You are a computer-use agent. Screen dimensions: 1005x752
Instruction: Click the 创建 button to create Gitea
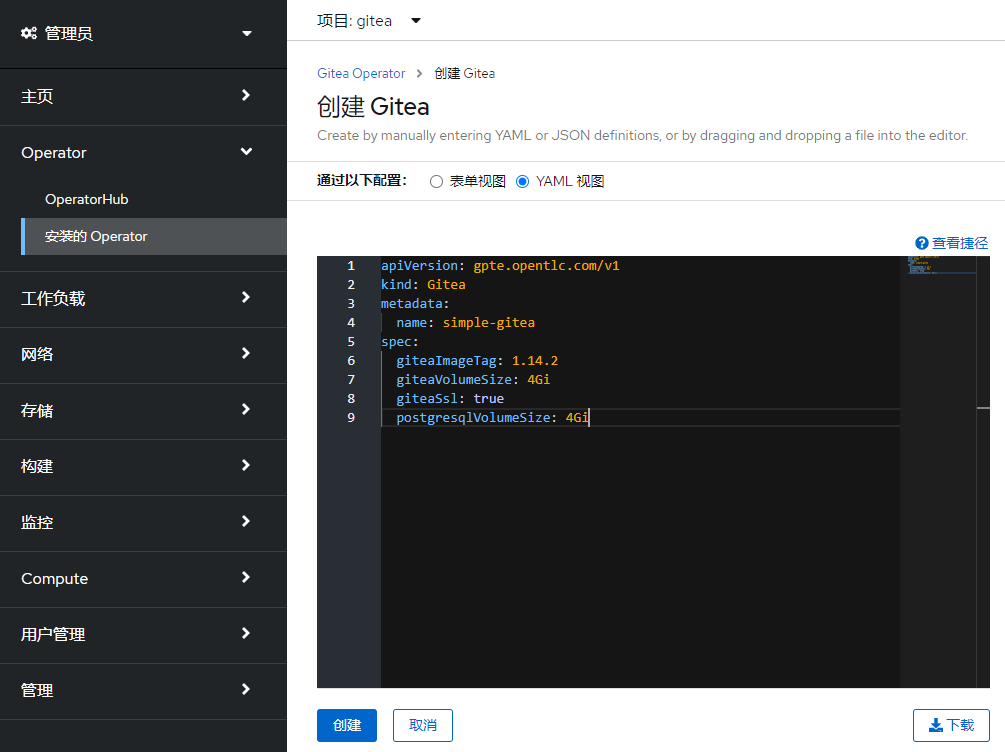346,725
